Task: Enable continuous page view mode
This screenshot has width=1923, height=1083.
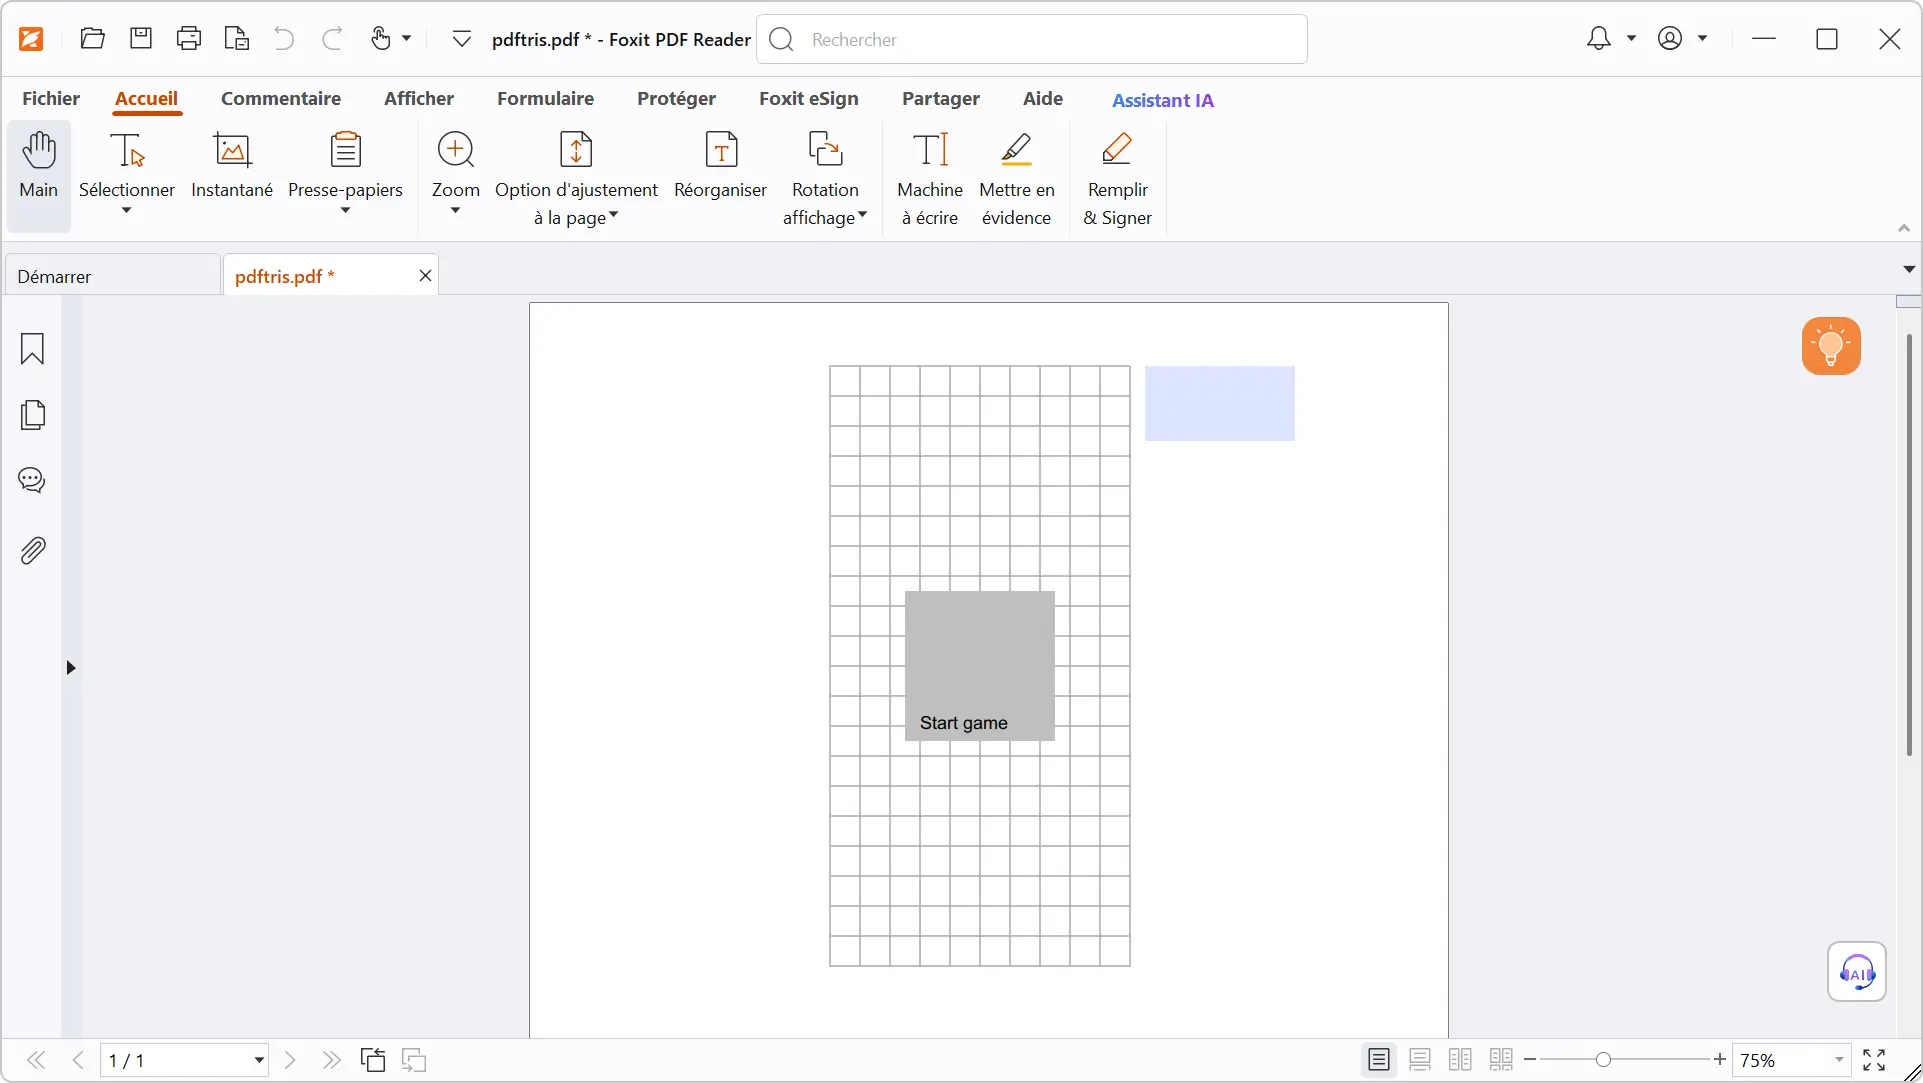Action: [x=1420, y=1060]
